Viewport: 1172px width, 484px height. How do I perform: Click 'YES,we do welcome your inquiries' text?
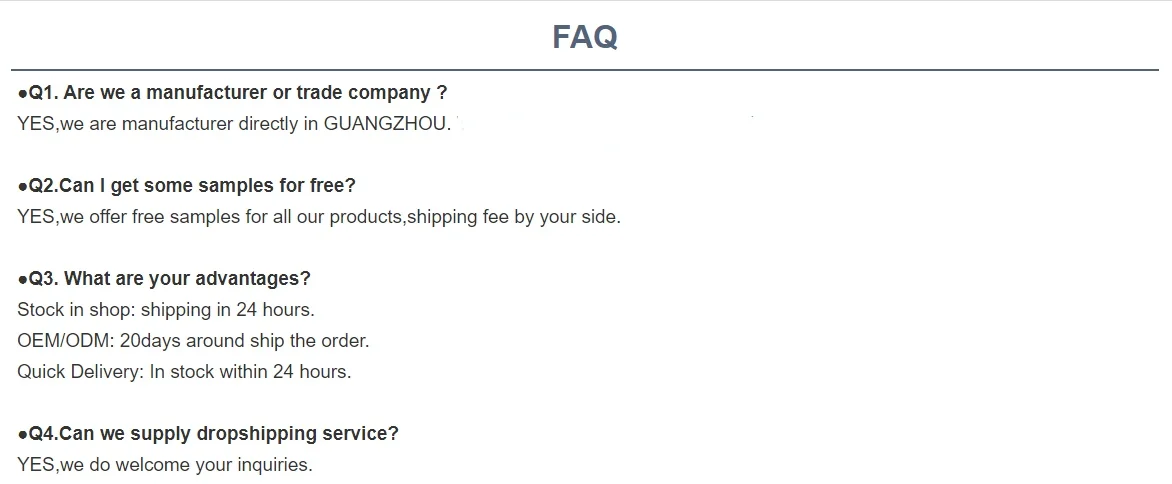(x=165, y=465)
